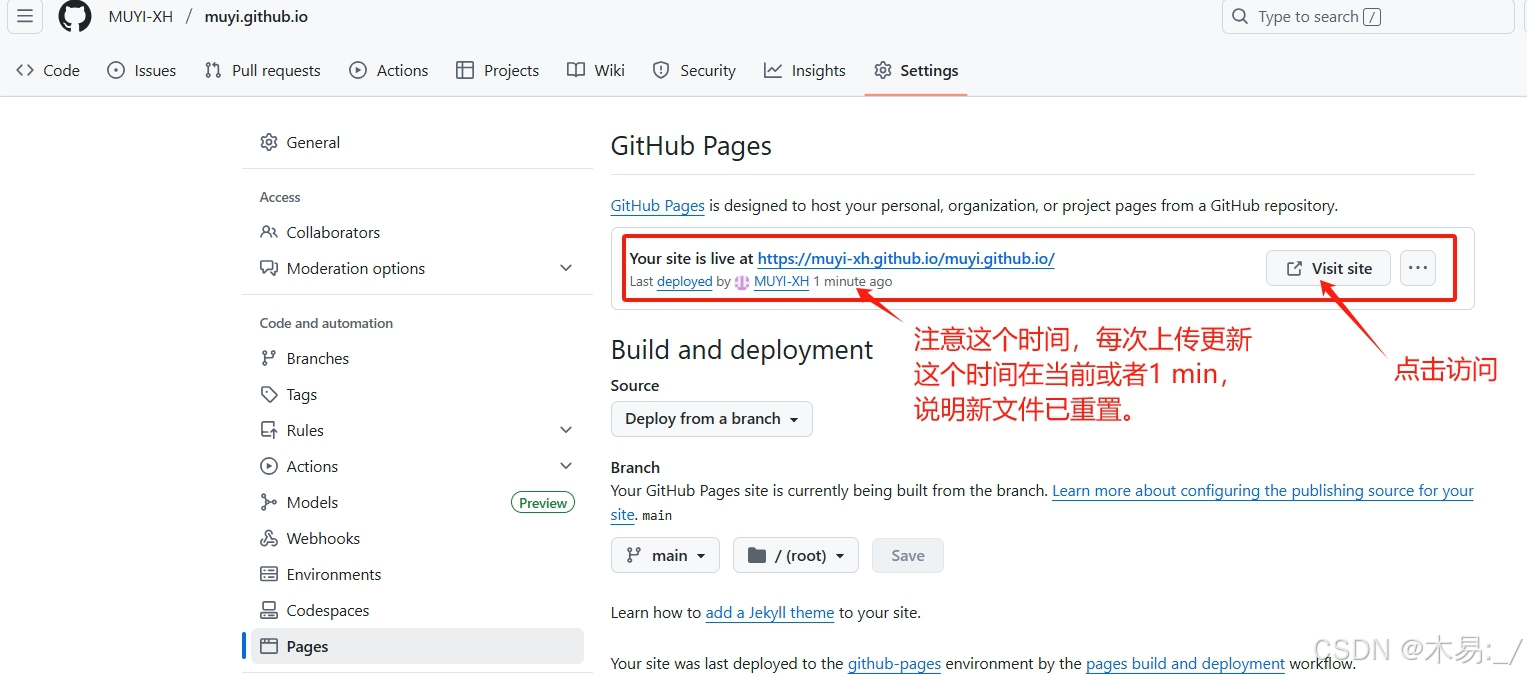Screen dimensions: 1527x676
Task: Open sidebar Actions settings
Action: coord(417,466)
